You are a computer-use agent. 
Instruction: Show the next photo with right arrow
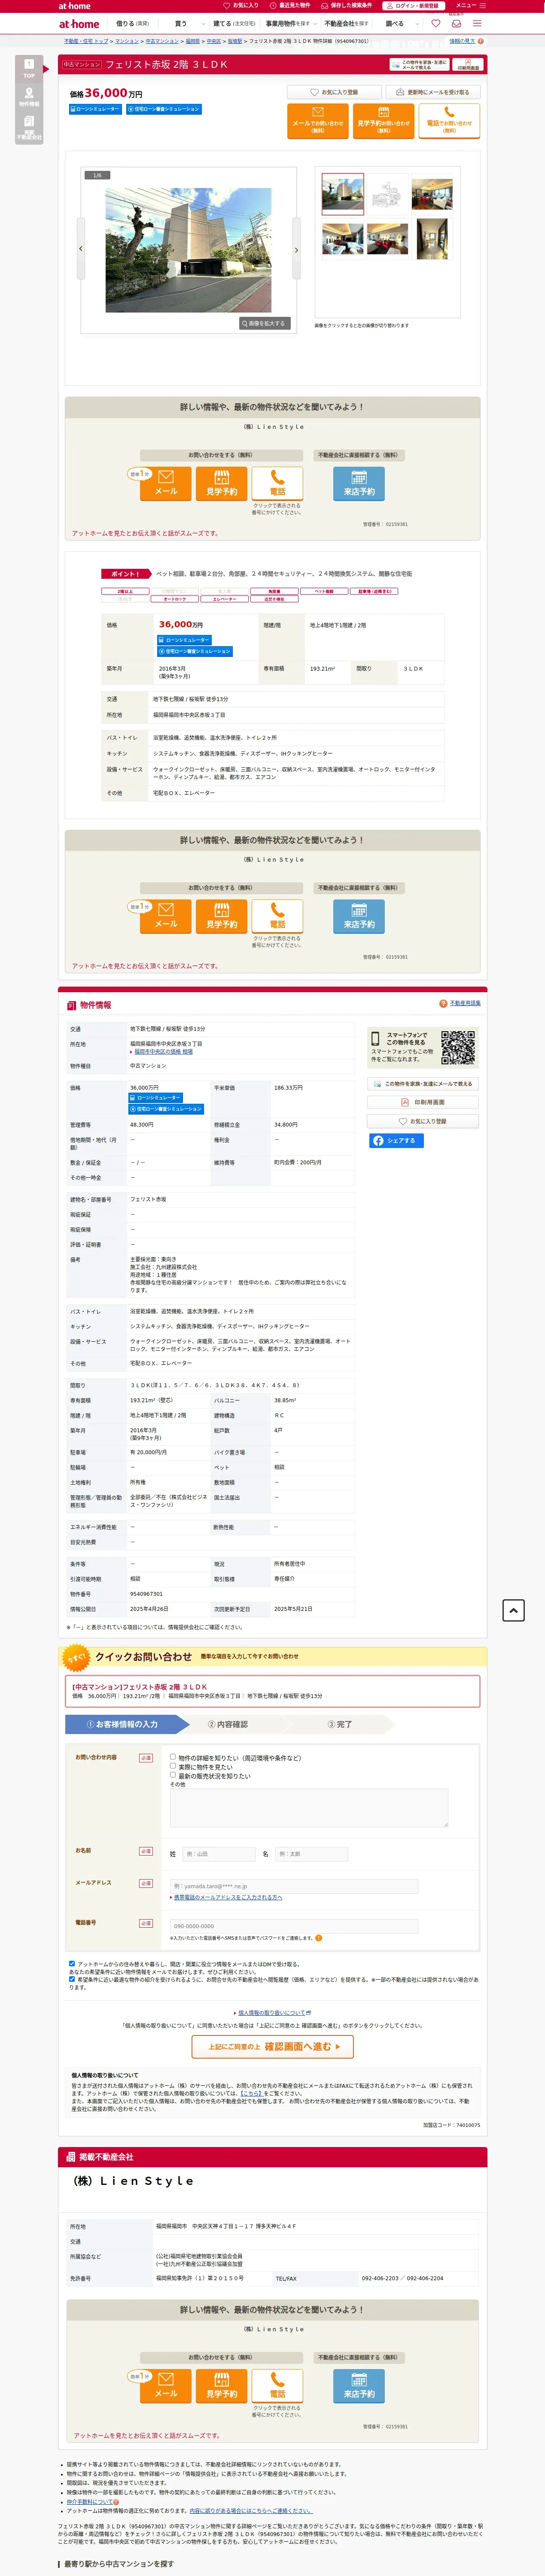296,249
